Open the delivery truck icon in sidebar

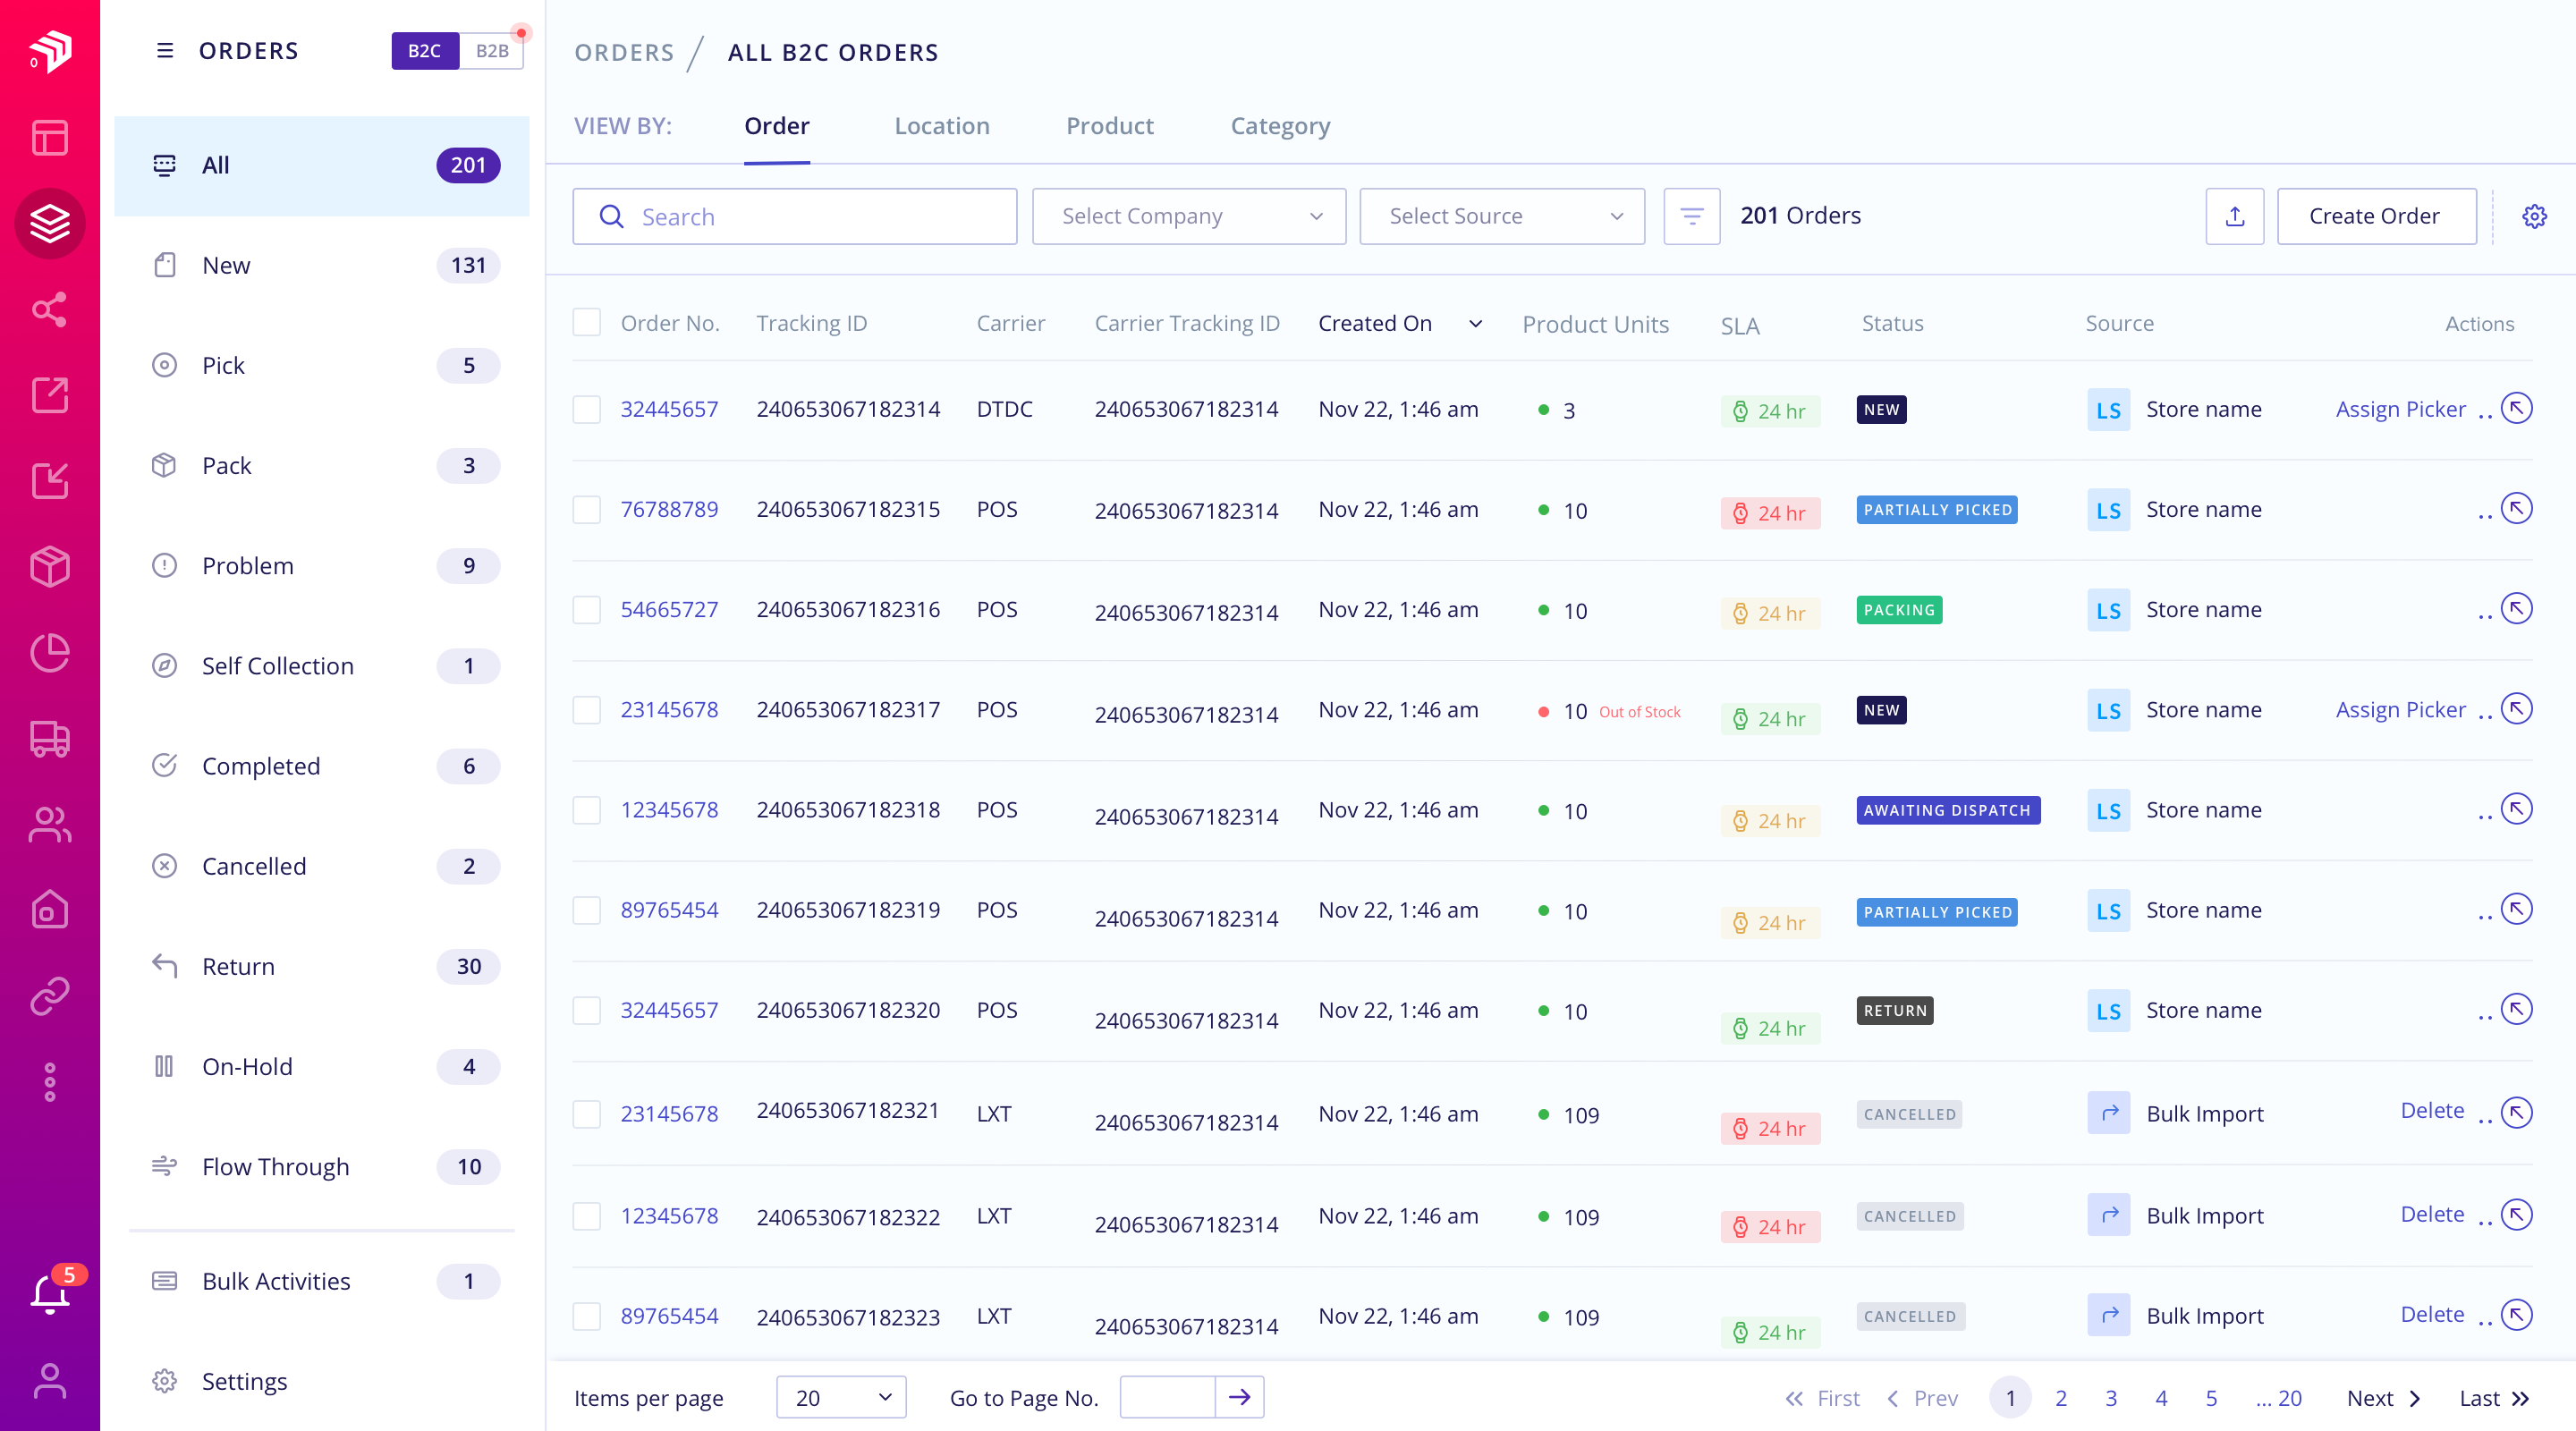click(x=49, y=739)
